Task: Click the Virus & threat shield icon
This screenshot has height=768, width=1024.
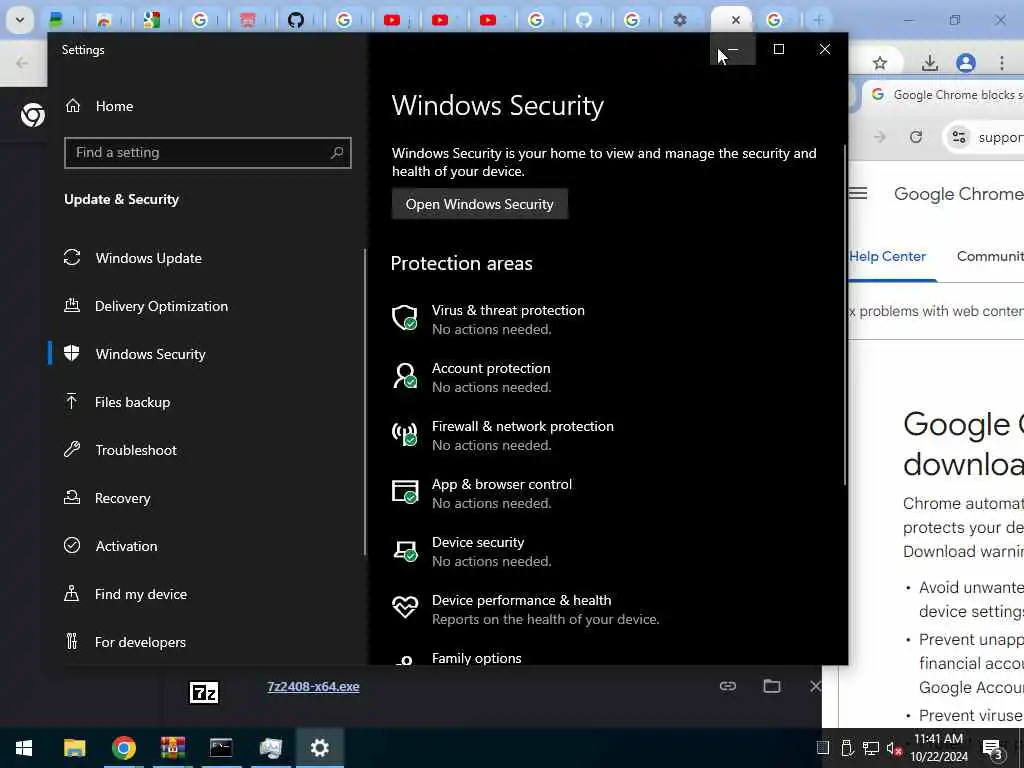Action: (405, 318)
